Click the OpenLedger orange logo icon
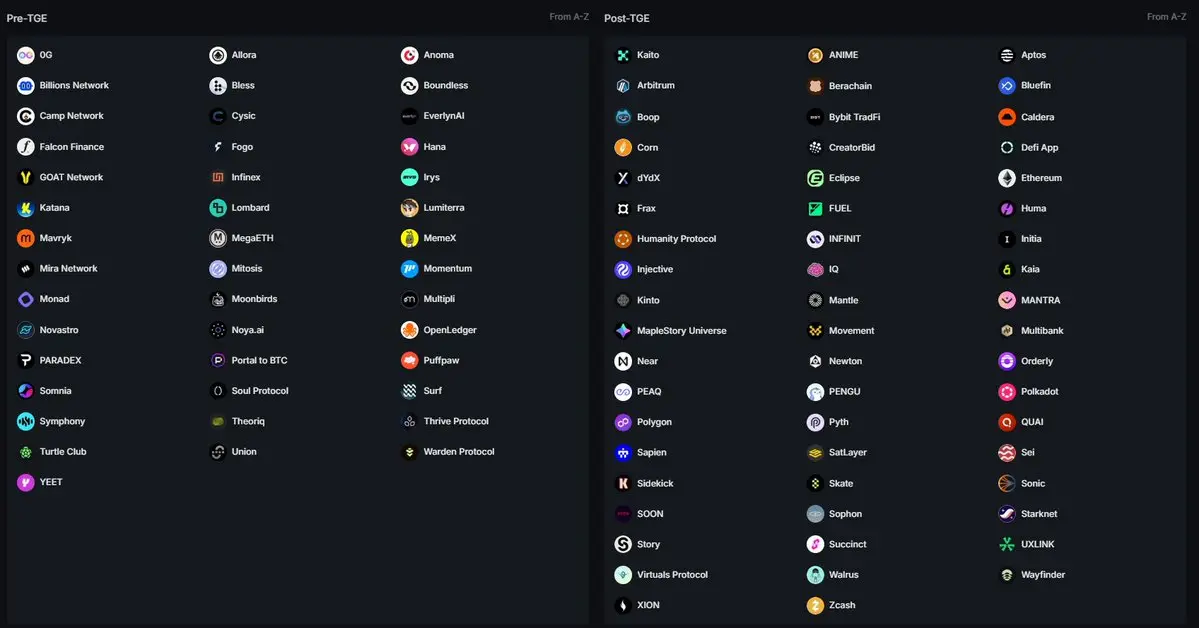This screenshot has height=628, width=1199. tap(410, 330)
